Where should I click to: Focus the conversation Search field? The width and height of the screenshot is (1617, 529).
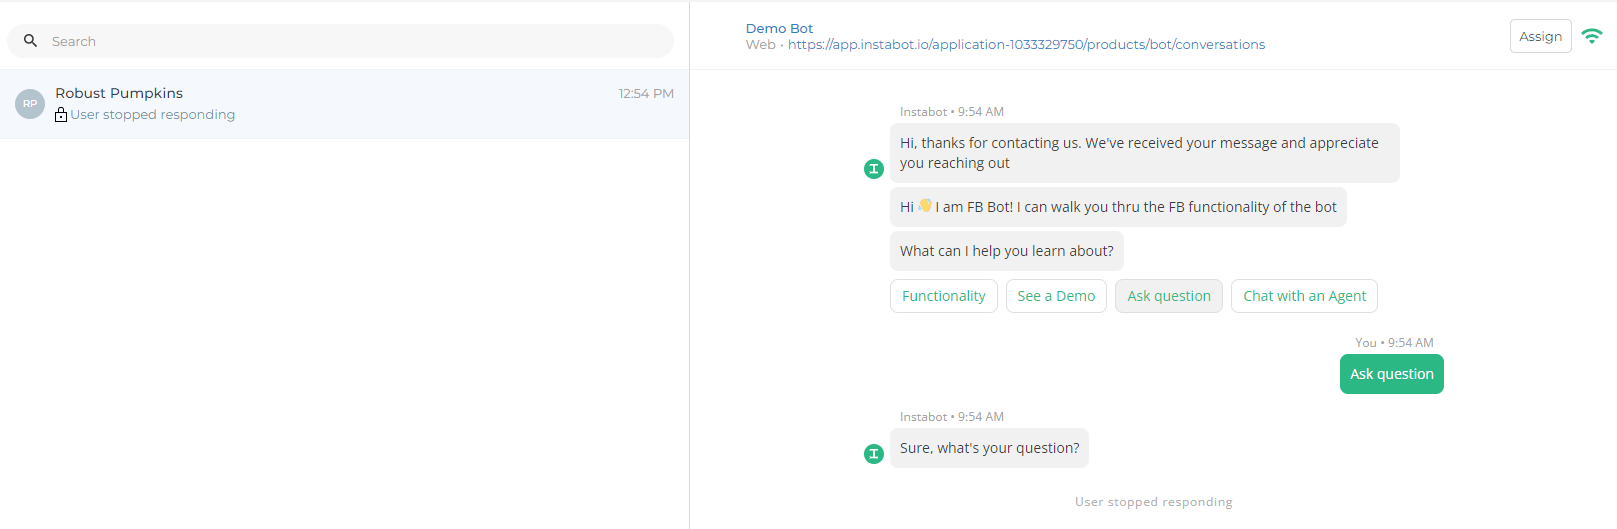click(340, 41)
